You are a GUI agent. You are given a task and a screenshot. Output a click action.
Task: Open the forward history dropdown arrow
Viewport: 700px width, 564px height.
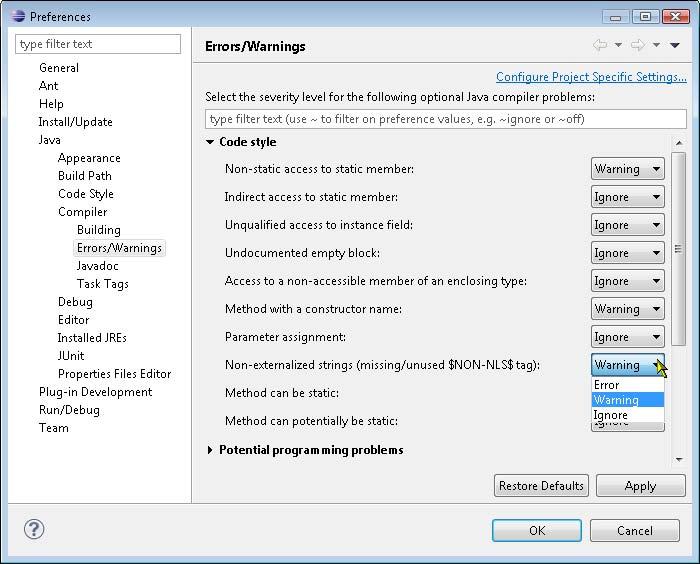(x=656, y=45)
